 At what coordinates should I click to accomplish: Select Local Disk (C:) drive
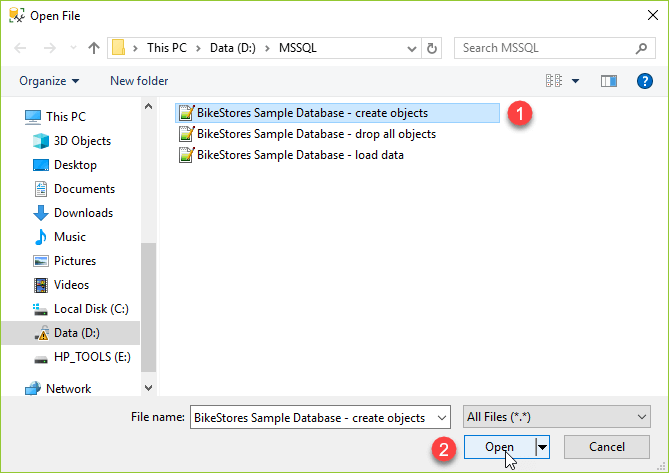(91, 309)
